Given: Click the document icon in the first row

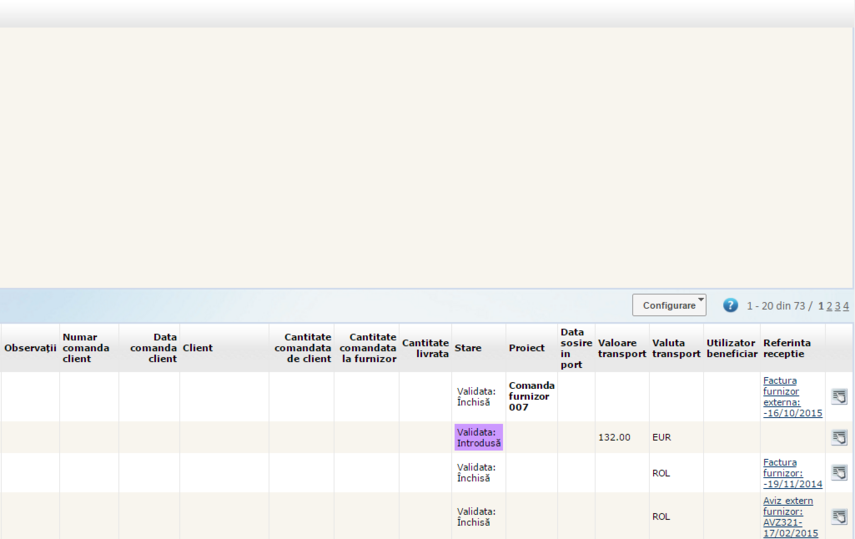Looking at the screenshot, I should [839, 397].
